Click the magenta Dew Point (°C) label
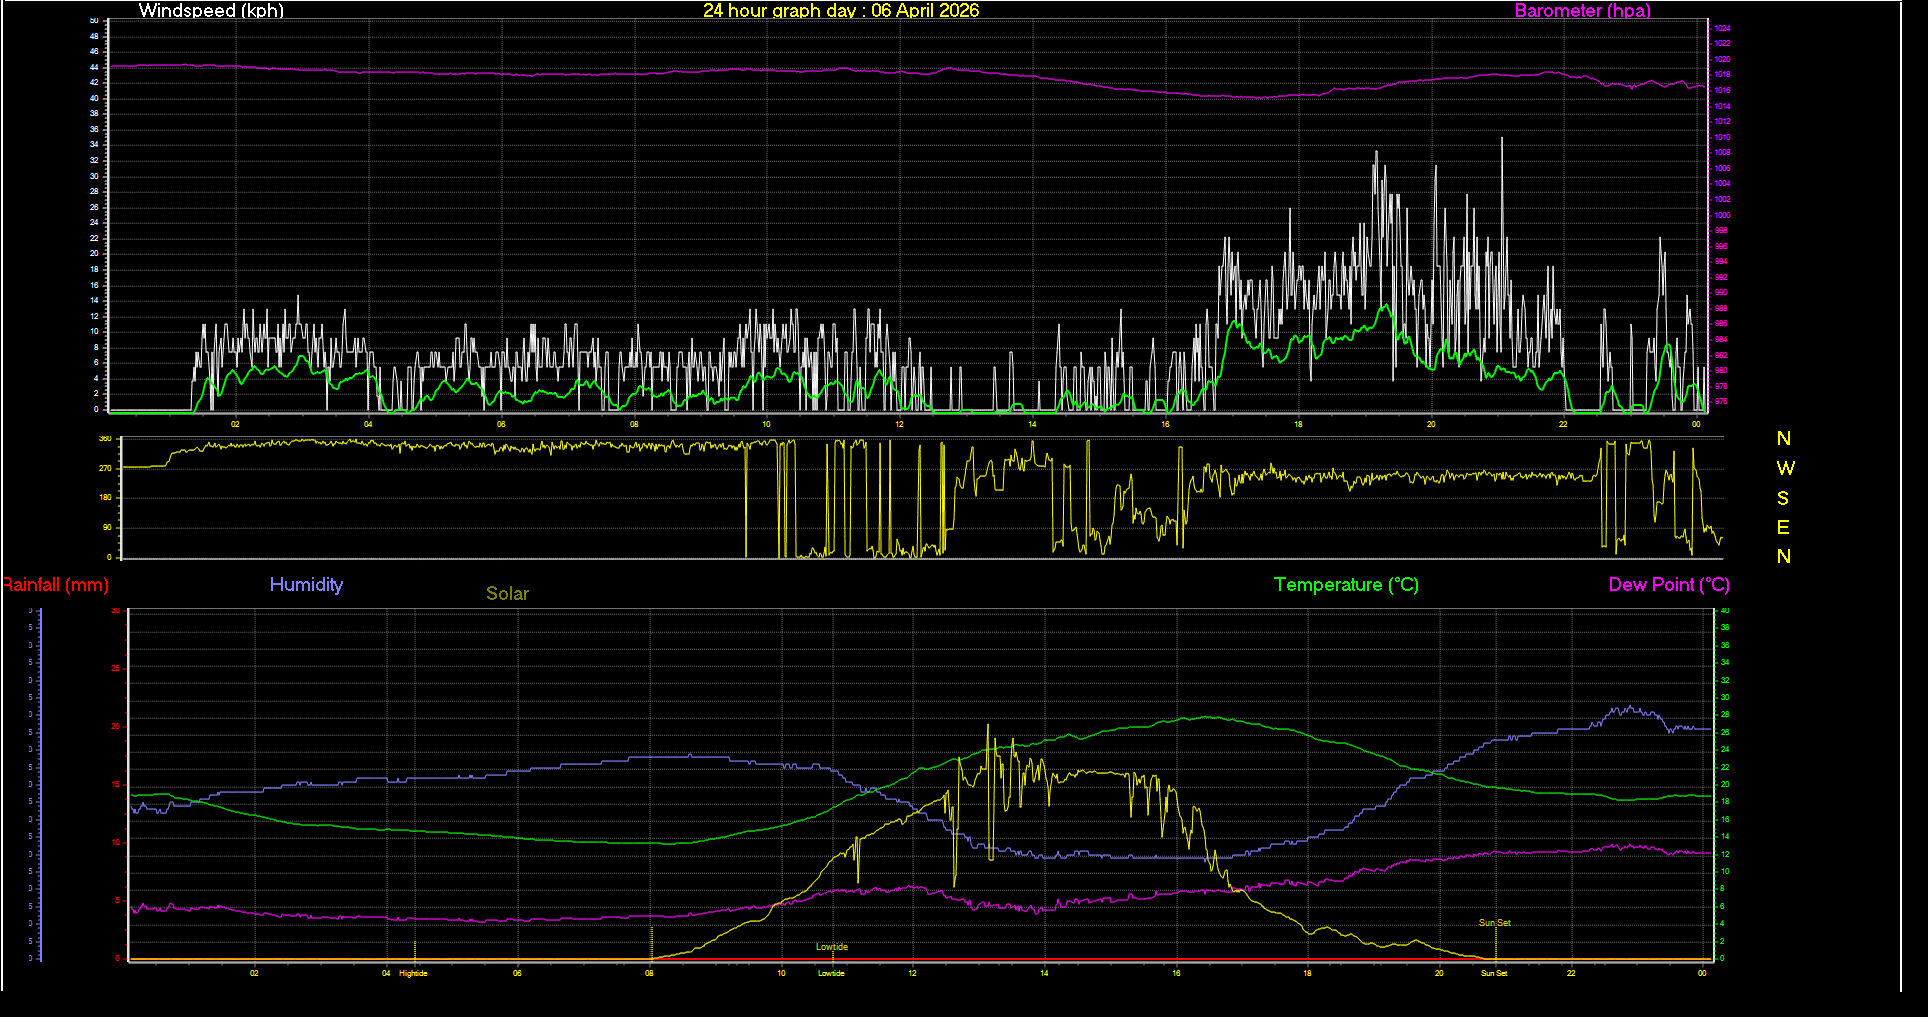The image size is (1928, 1017). [1668, 585]
